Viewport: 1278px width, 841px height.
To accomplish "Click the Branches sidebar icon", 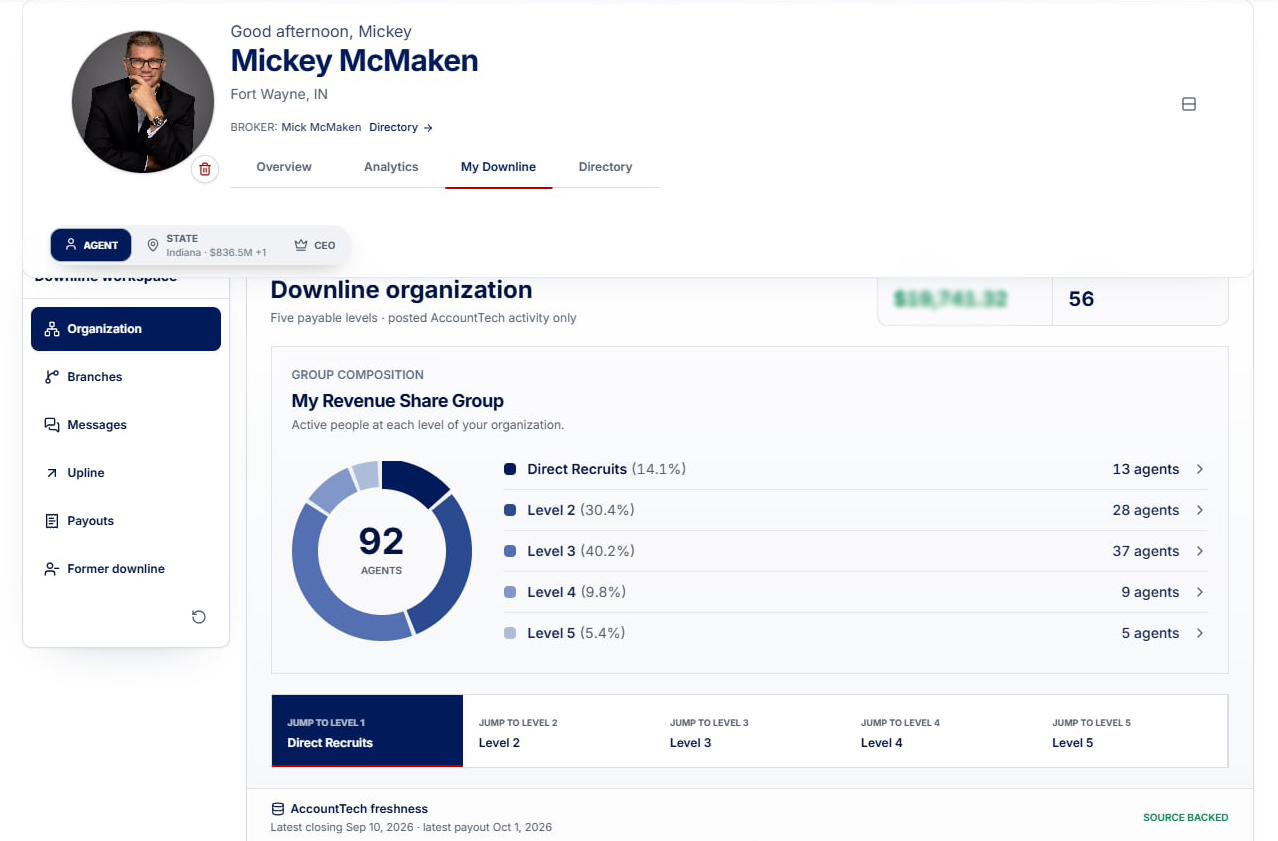I will 52,377.
